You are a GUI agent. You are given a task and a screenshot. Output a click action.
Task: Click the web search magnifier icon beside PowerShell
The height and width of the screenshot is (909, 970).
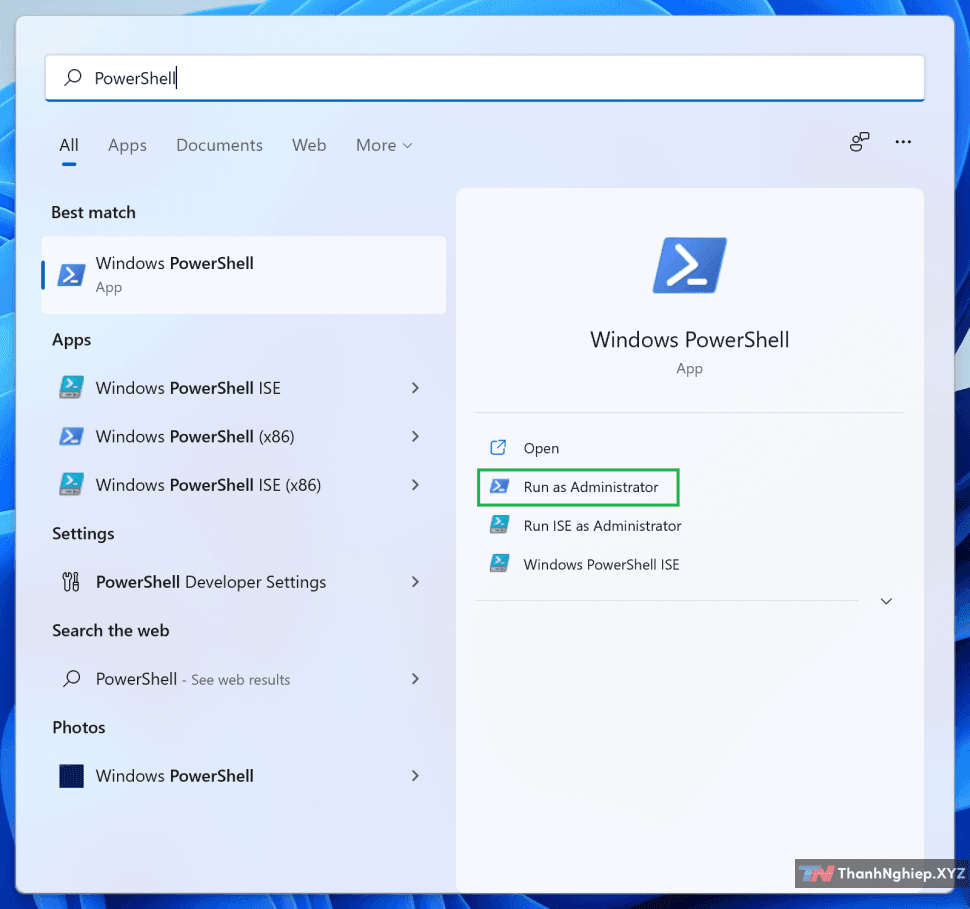point(72,679)
